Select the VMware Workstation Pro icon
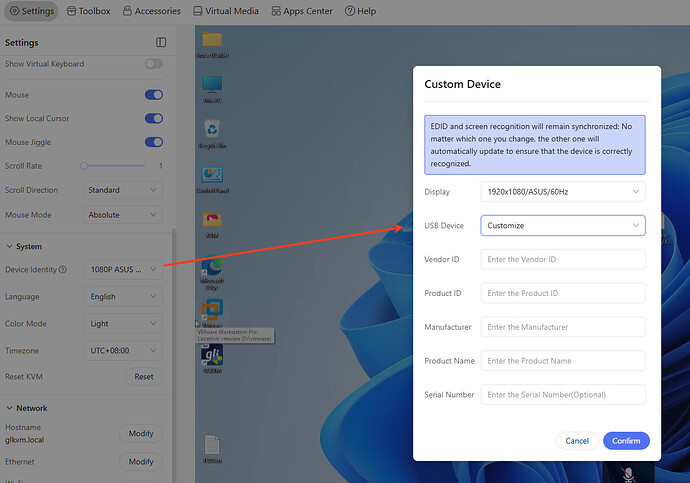690x483 pixels. (x=211, y=309)
